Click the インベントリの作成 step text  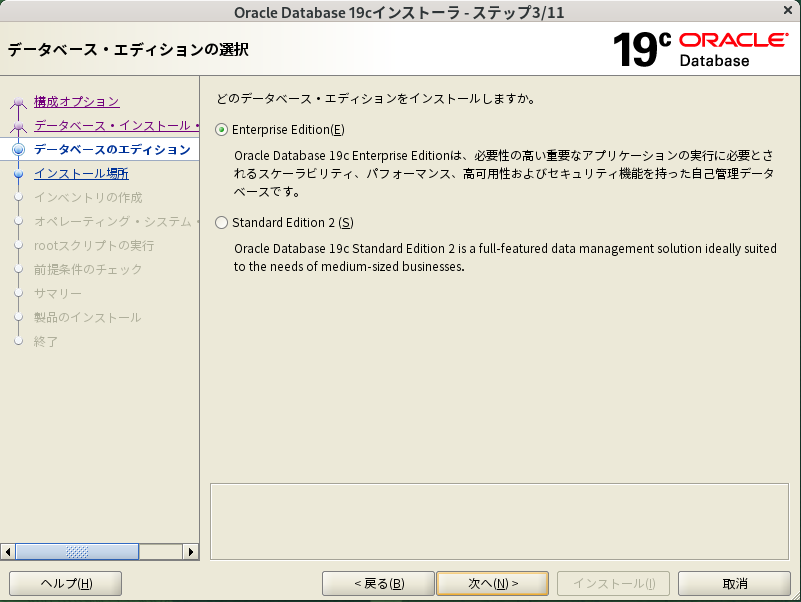pos(88,198)
